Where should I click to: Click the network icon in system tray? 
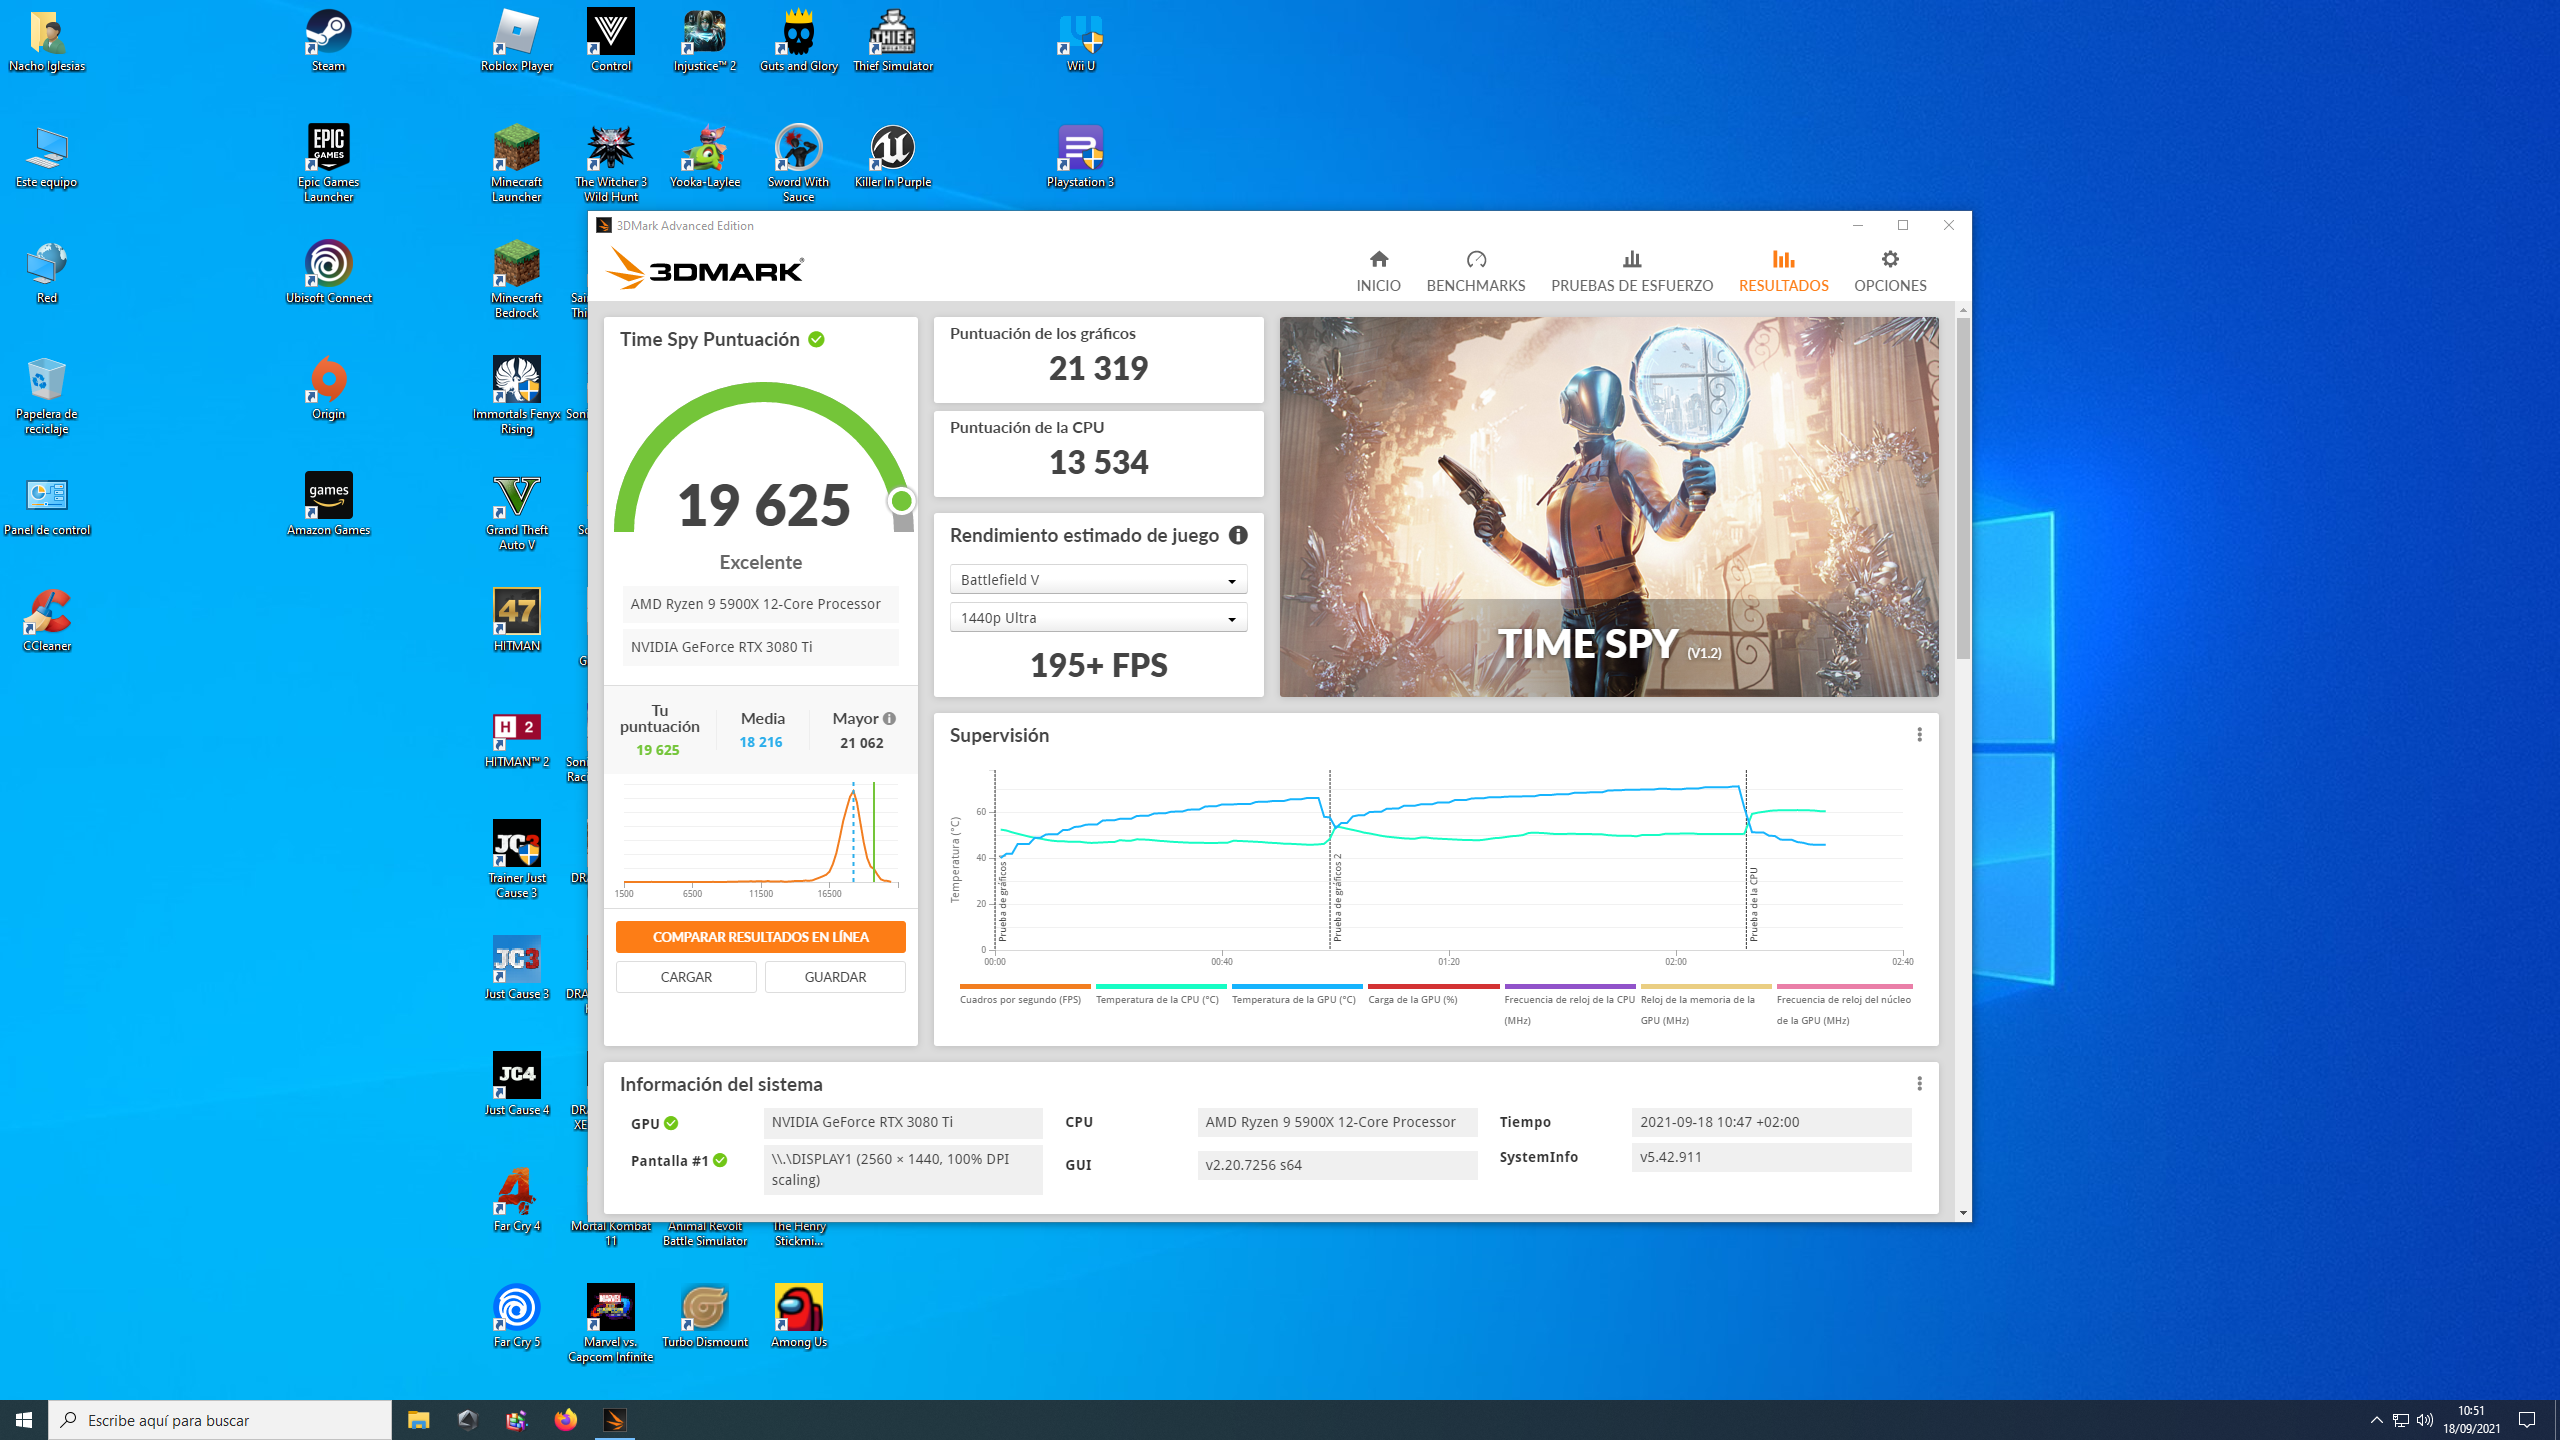click(x=2400, y=1420)
